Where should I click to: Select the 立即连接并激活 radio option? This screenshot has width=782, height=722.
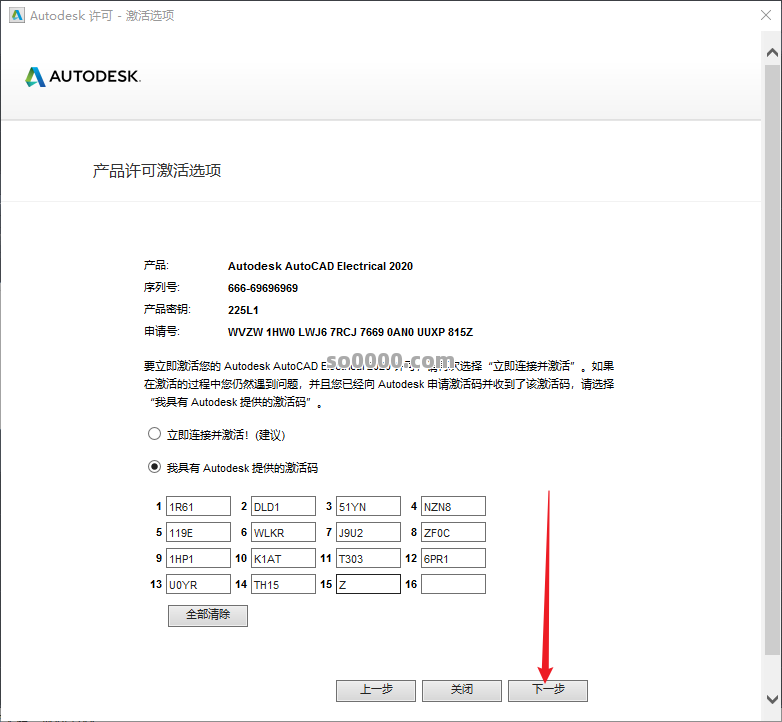(155, 434)
